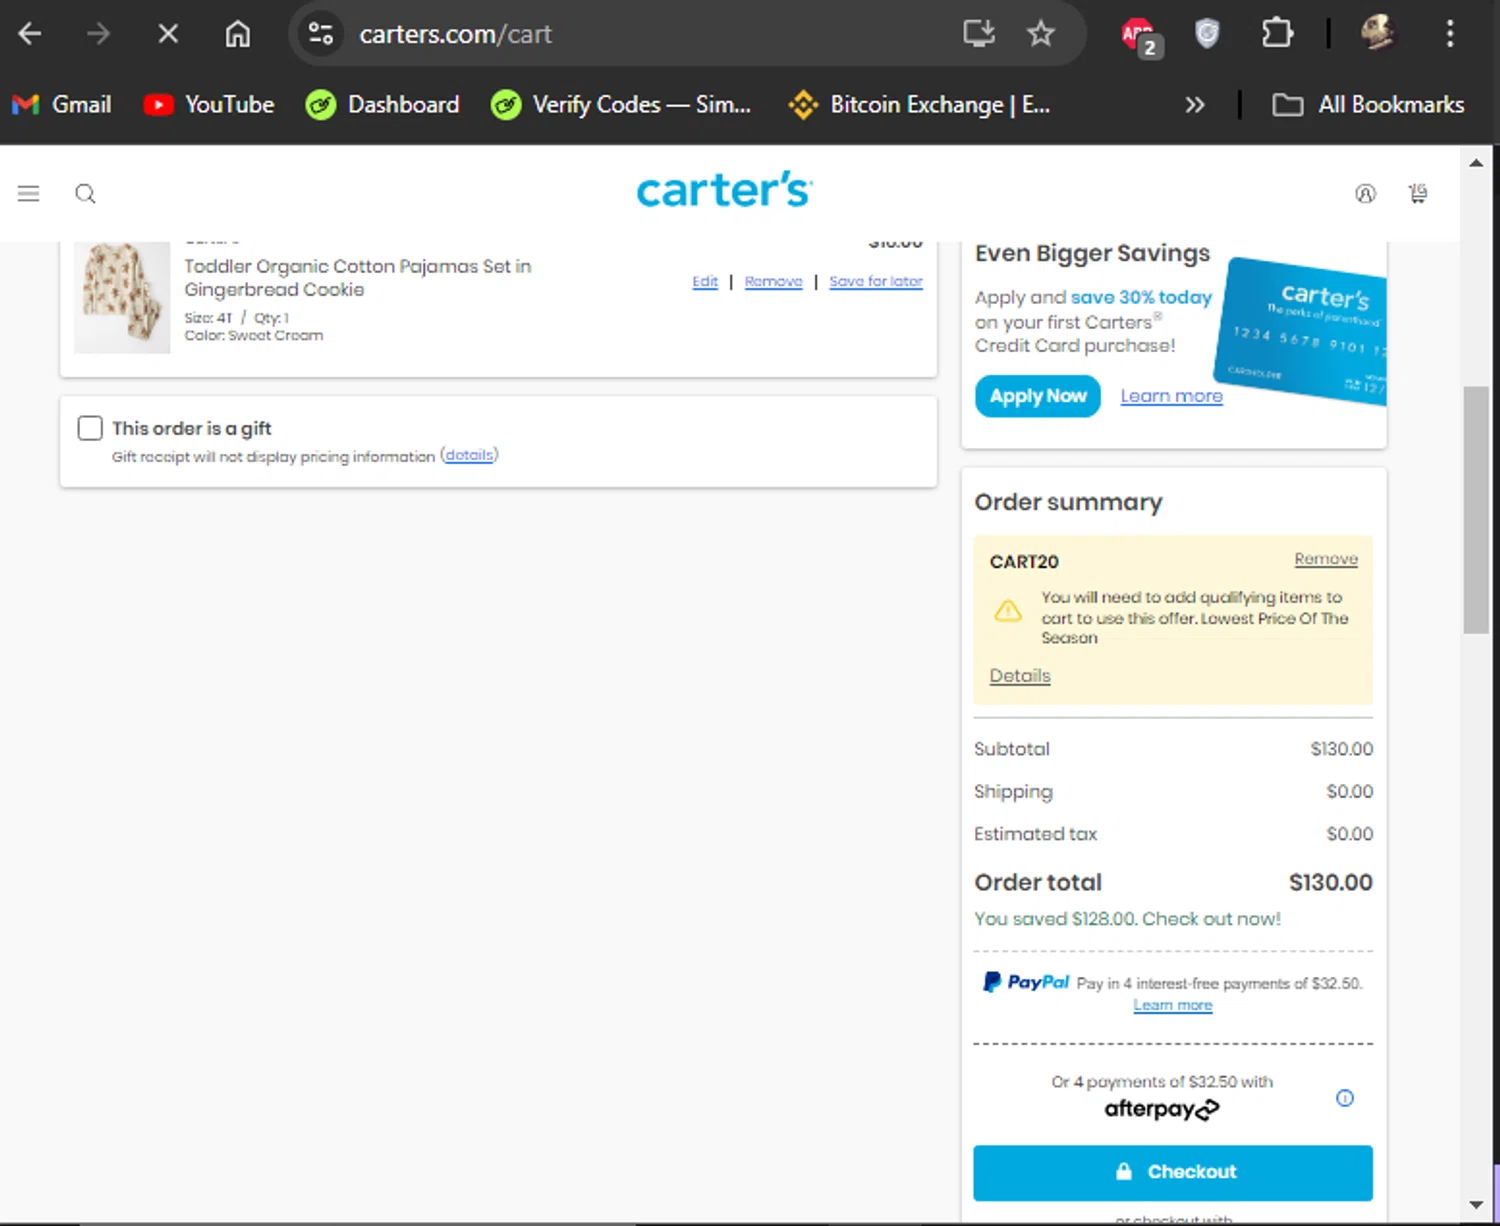Show more bookmarks with the double chevron
The height and width of the screenshot is (1226, 1500).
1195,104
